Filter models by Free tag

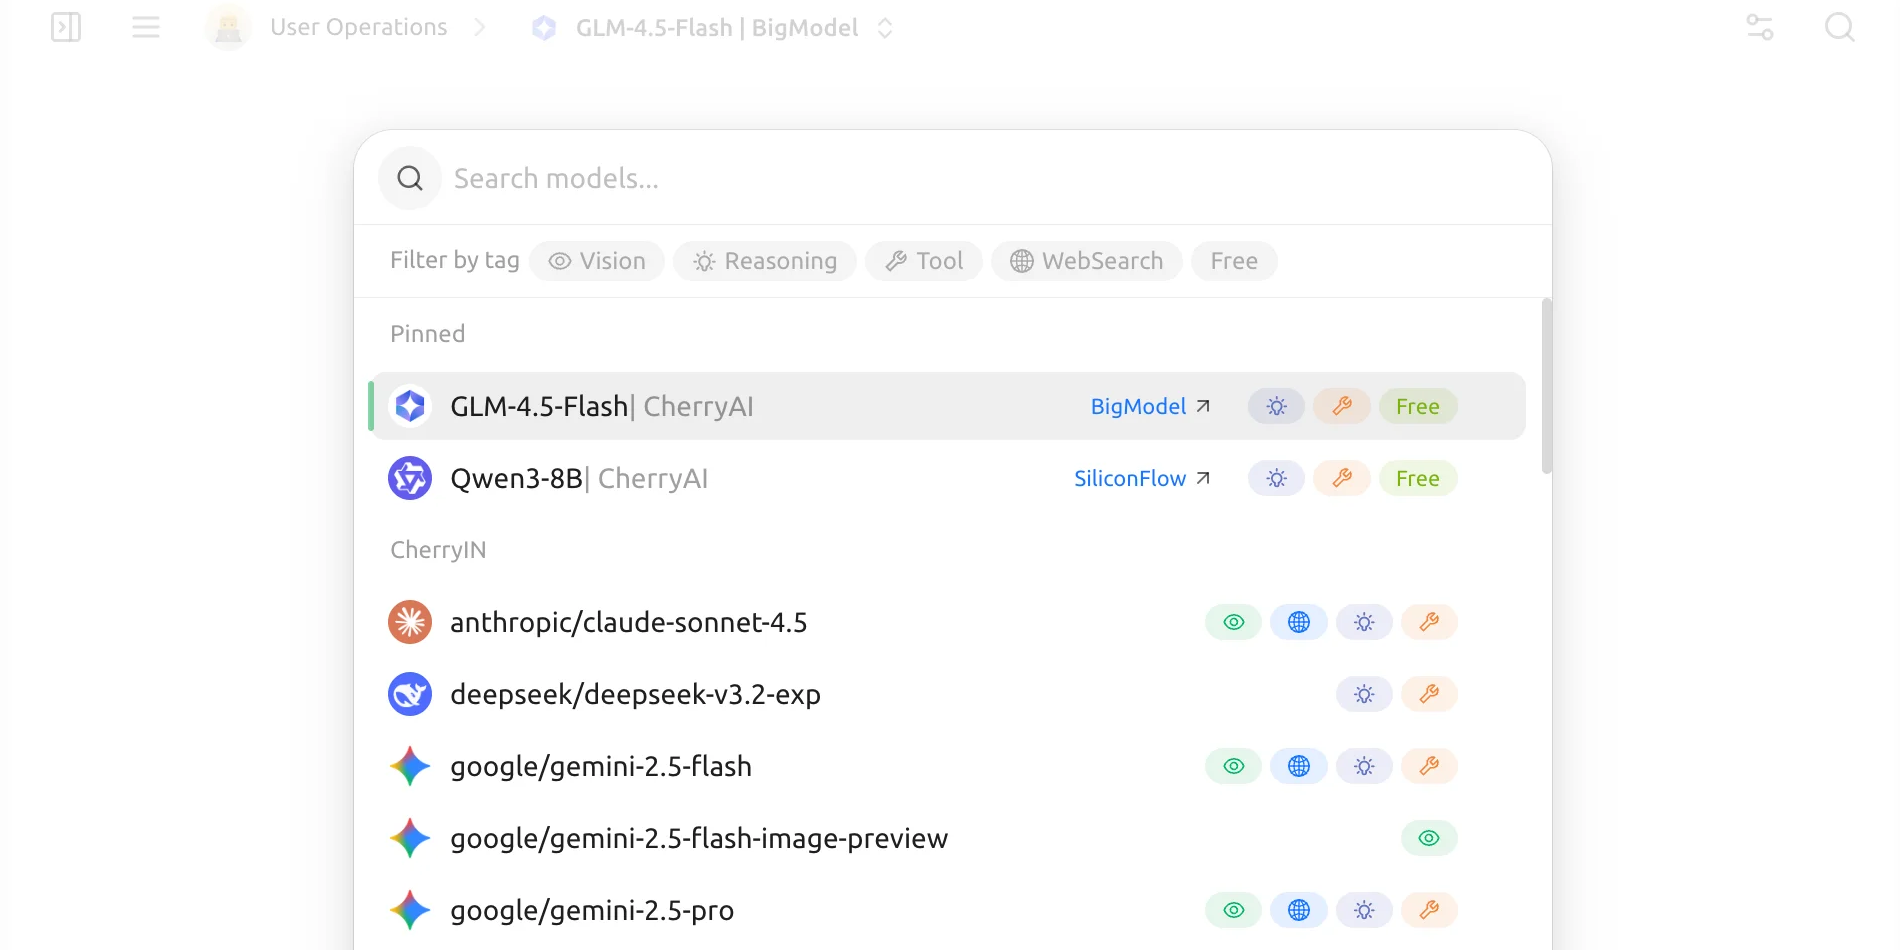[1234, 261]
